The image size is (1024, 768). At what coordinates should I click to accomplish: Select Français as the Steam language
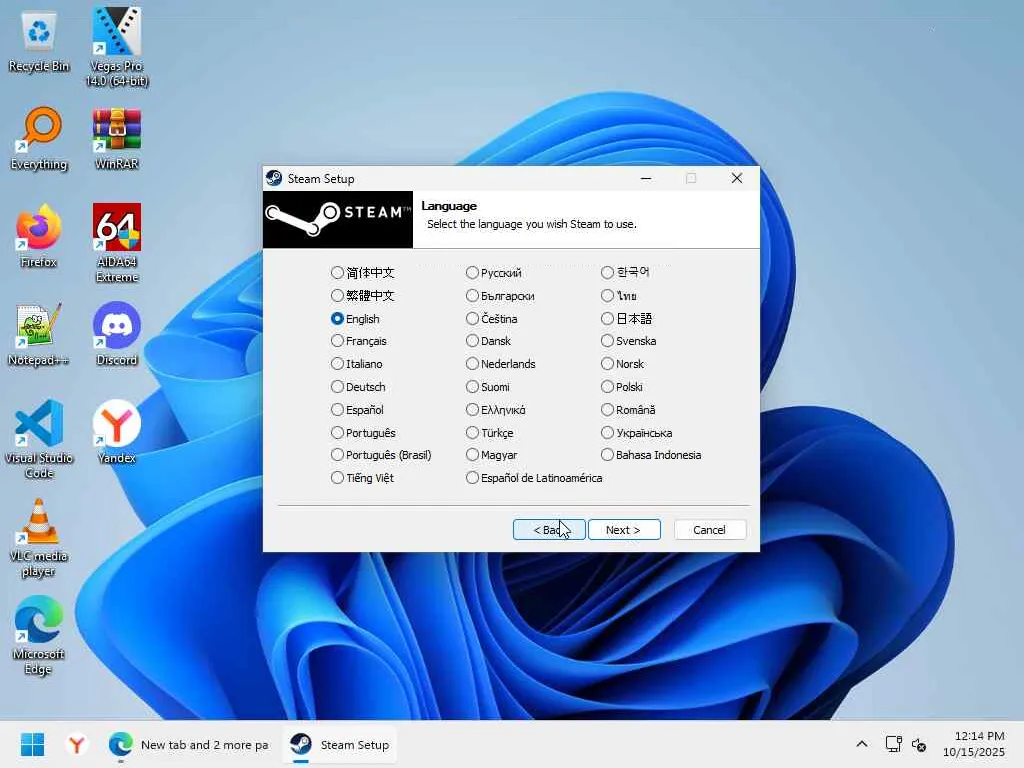[x=359, y=341]
